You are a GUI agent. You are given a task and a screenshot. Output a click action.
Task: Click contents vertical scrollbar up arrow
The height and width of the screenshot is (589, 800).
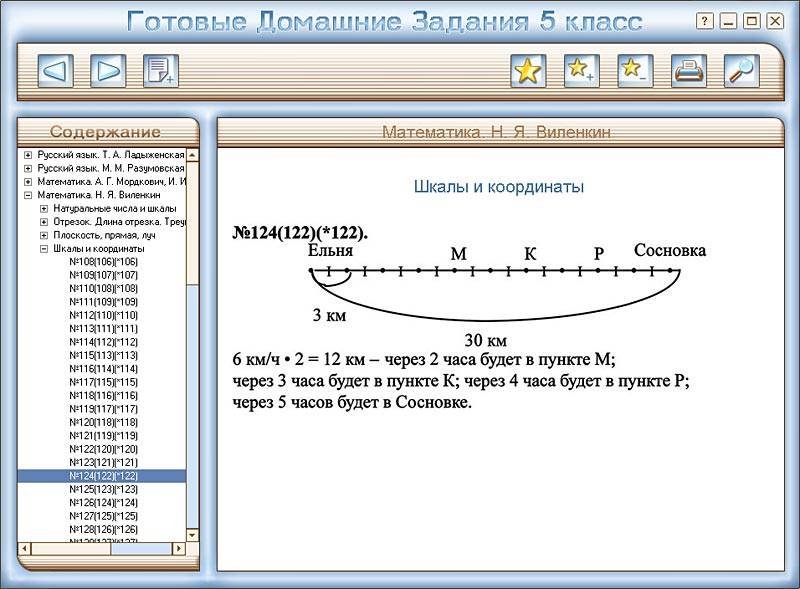point(192,155)
